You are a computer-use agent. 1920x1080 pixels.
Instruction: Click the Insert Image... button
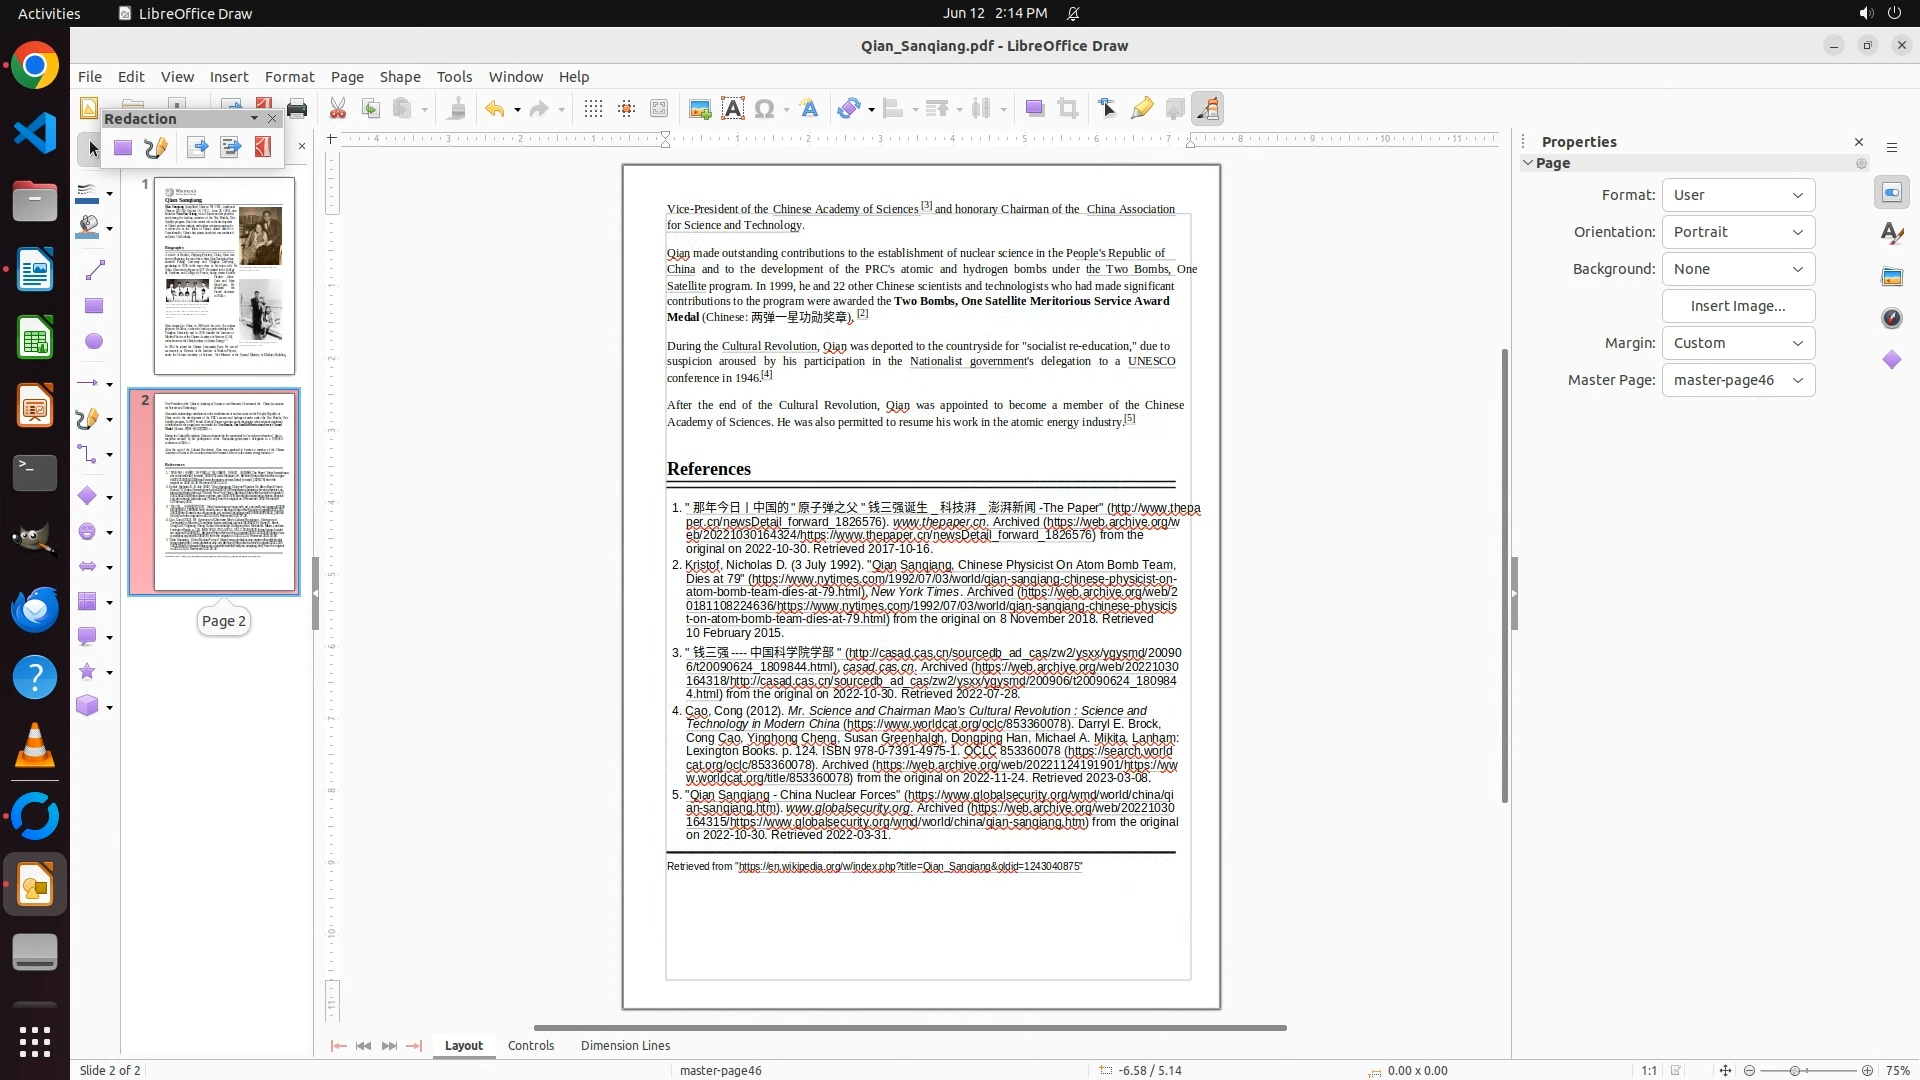click(1738, 306)
